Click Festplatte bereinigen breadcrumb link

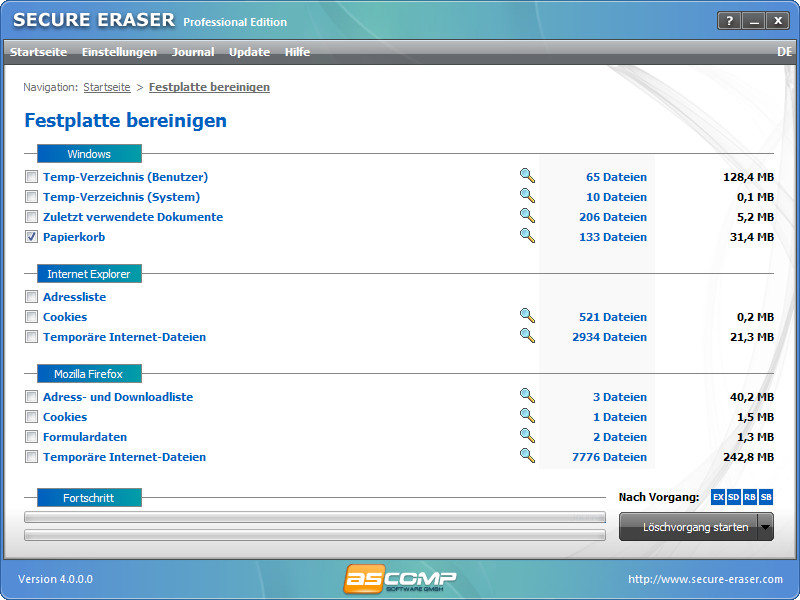[209, 87]
